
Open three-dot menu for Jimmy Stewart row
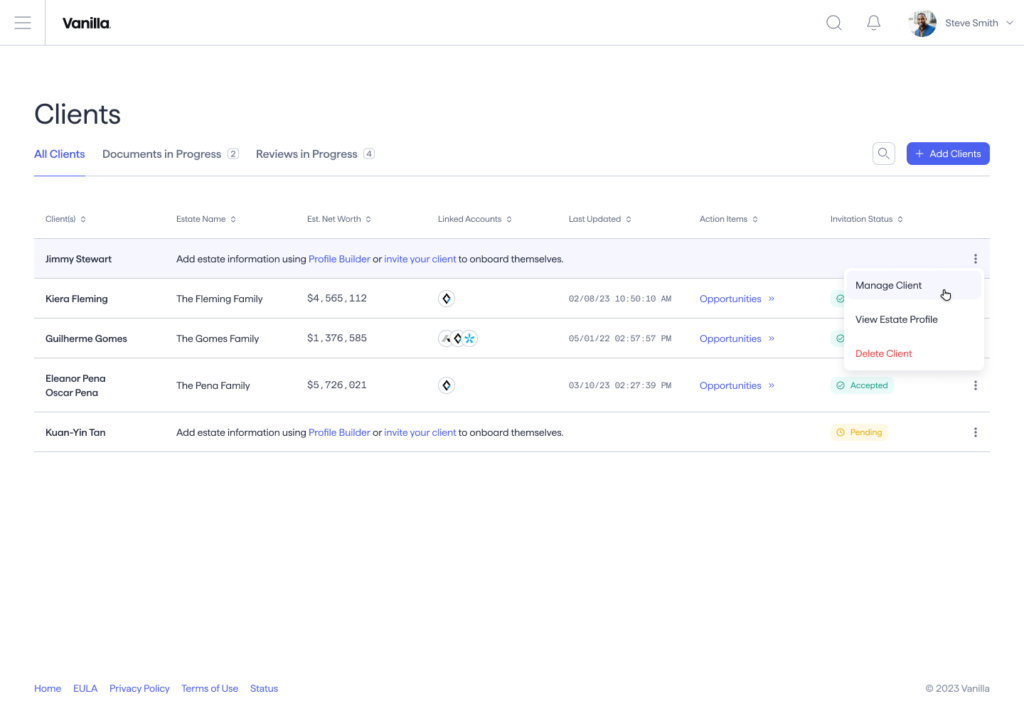point(975,259)
